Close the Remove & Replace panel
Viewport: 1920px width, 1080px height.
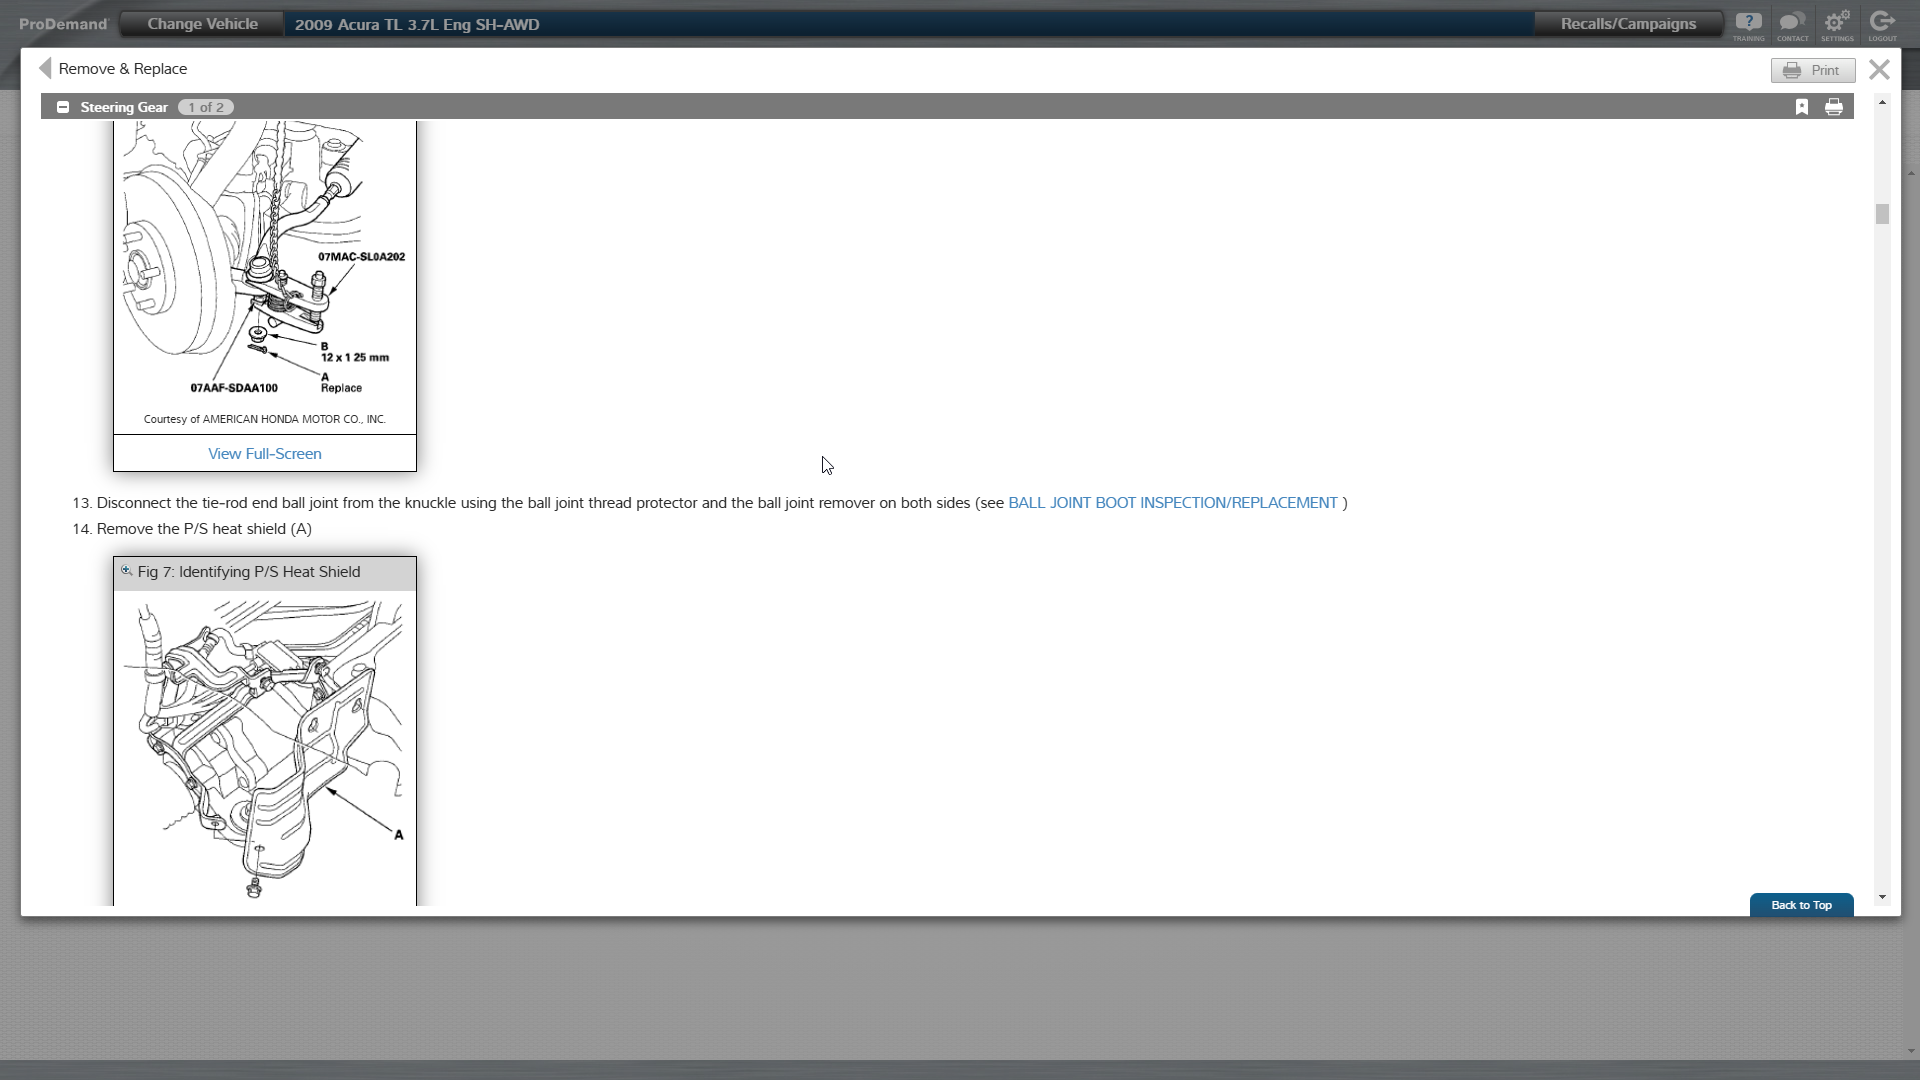pos(1879,70)
